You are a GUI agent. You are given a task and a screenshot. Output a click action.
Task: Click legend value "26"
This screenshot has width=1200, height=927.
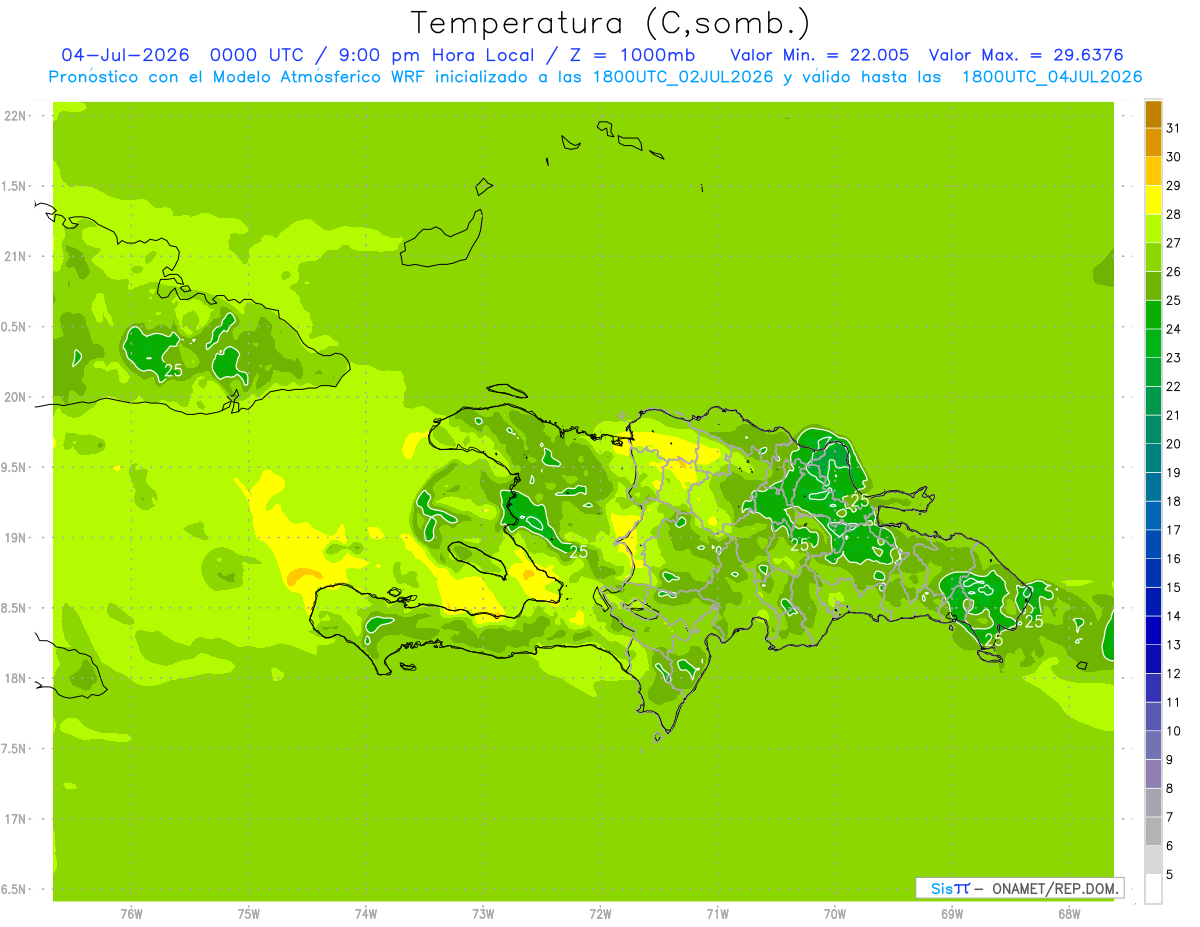click(x=1174, y=271)
